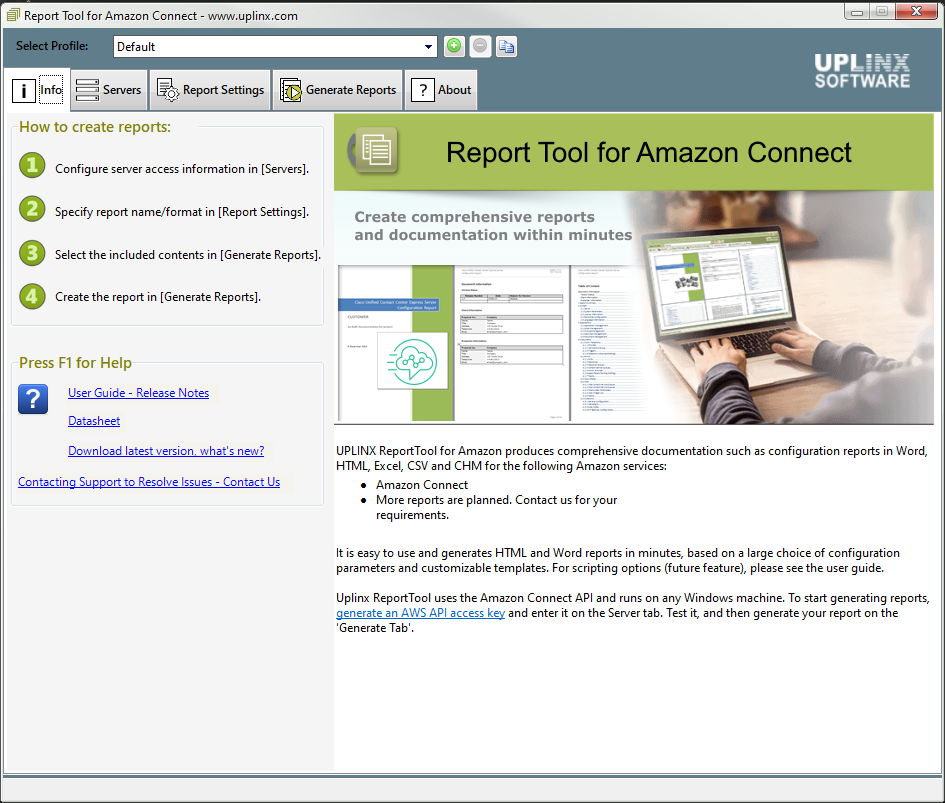The image size is (945, 803).
Task: Click 'Select the included contents in [Generate Reports].'
Action: pos(188,254)
